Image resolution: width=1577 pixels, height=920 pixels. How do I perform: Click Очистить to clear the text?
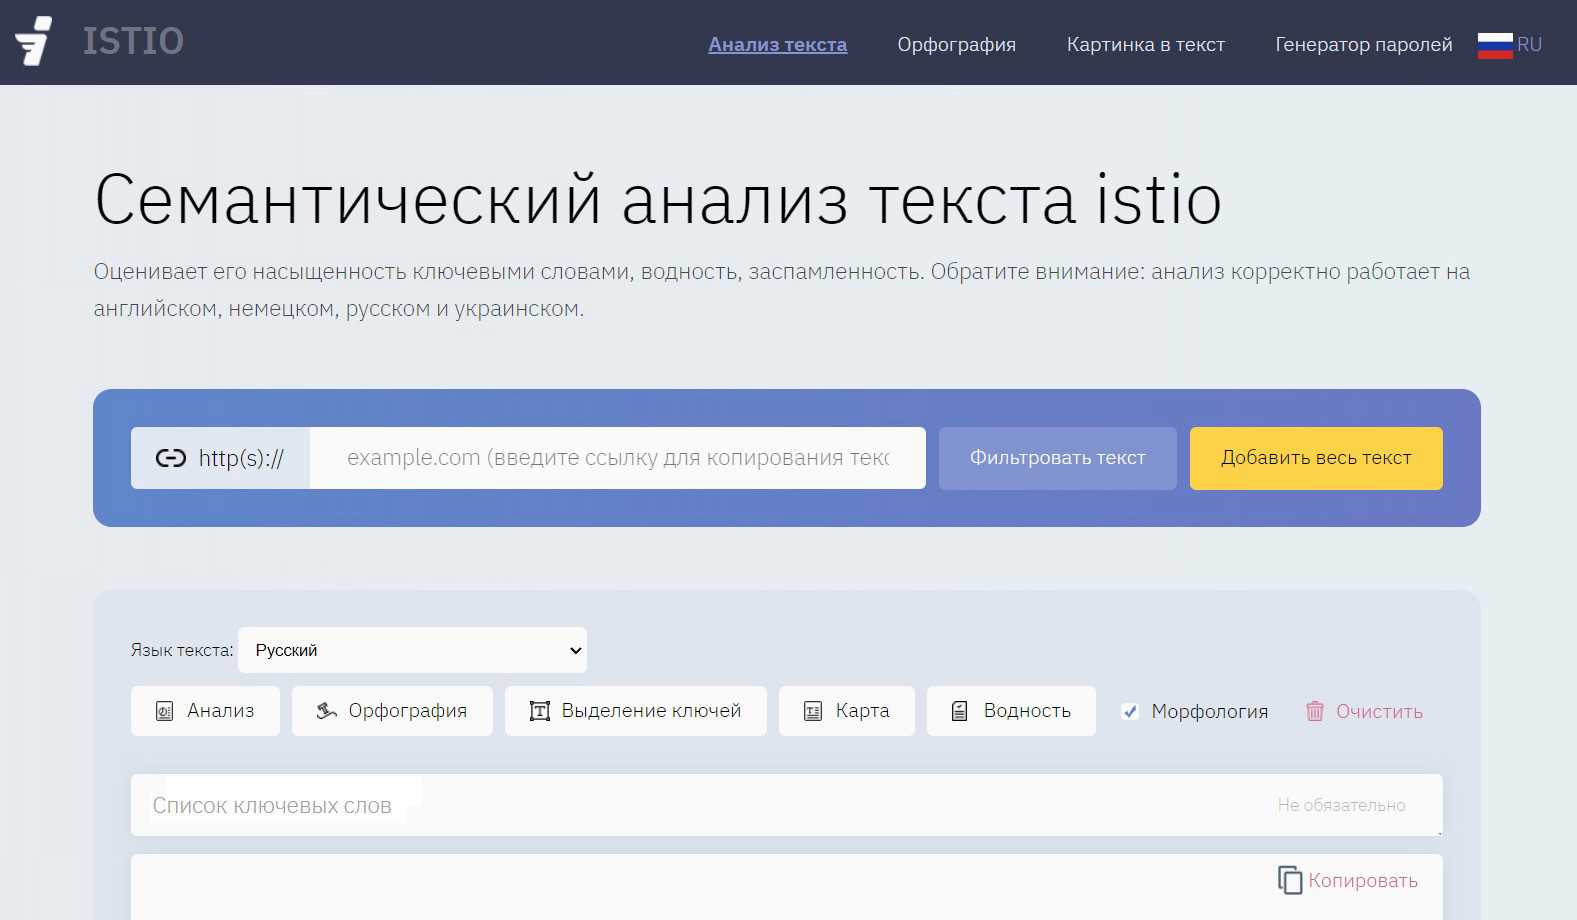[1379, 711]
